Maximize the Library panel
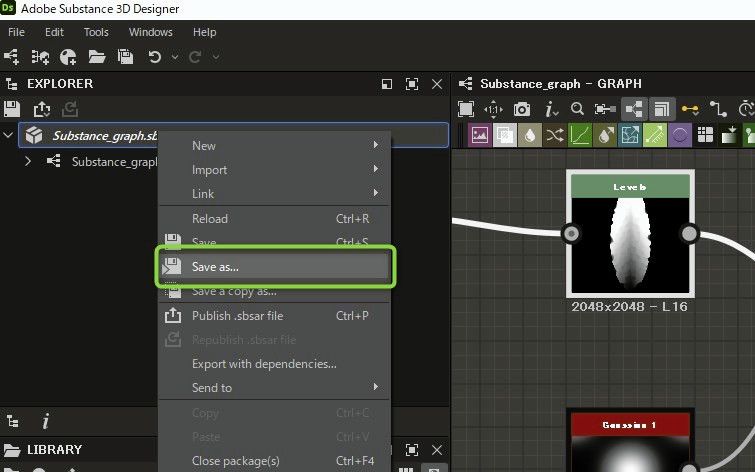The width and height of the screenshot is (755, 472). 412,450
